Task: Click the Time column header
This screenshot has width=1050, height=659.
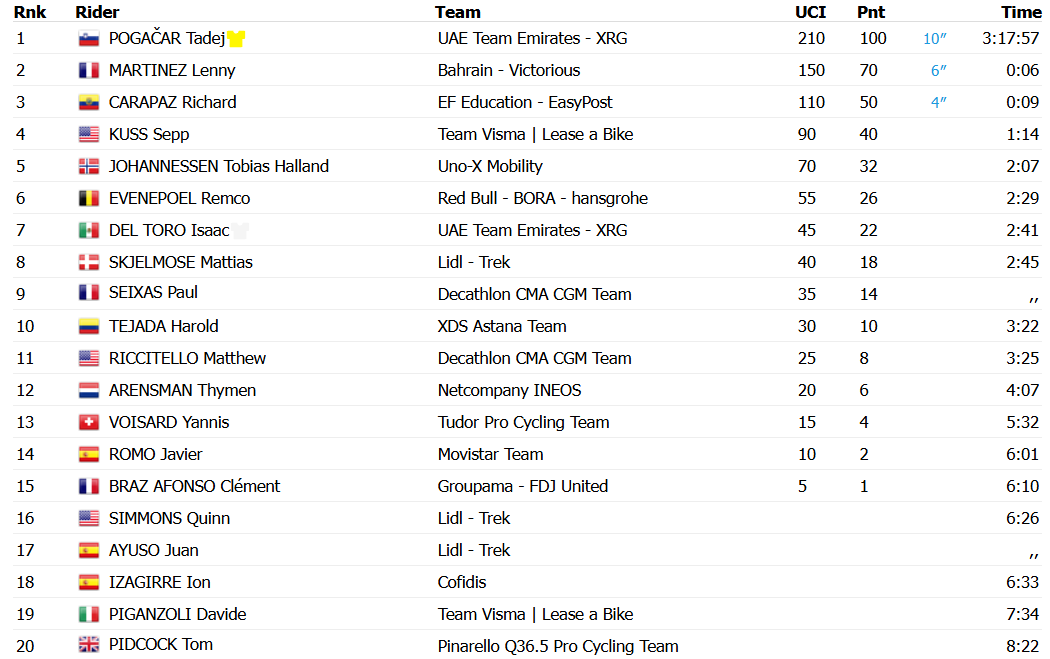Action: tap(1021, 12)
